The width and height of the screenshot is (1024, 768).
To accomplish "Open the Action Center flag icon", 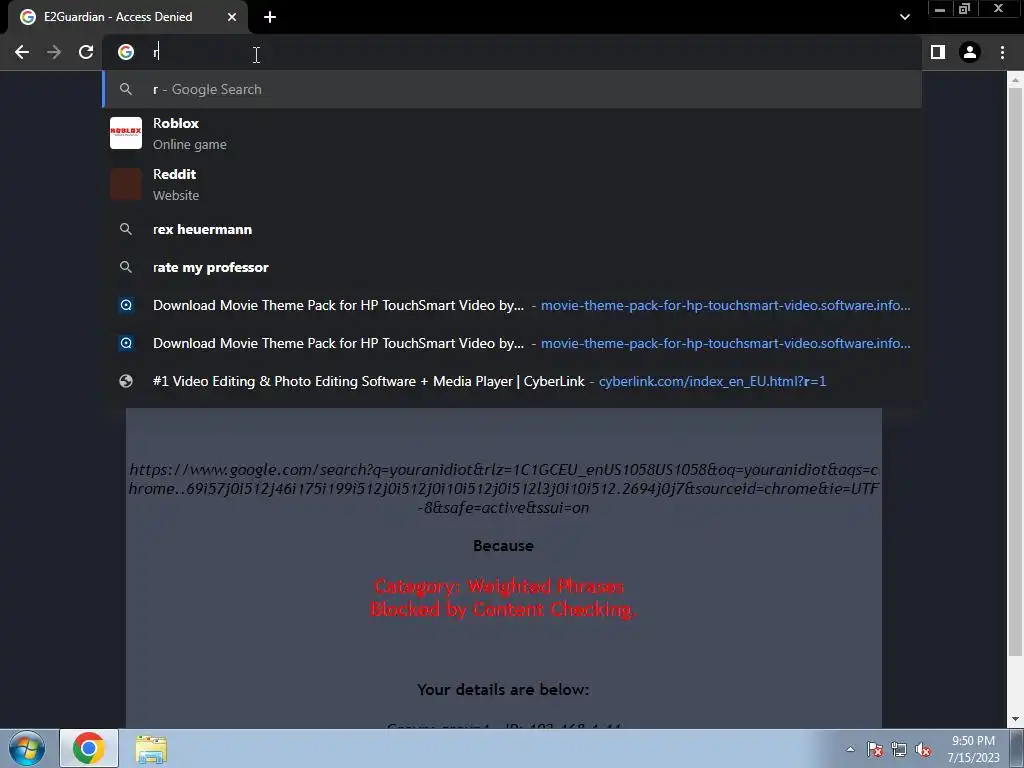I will click(x=875, y=749).
